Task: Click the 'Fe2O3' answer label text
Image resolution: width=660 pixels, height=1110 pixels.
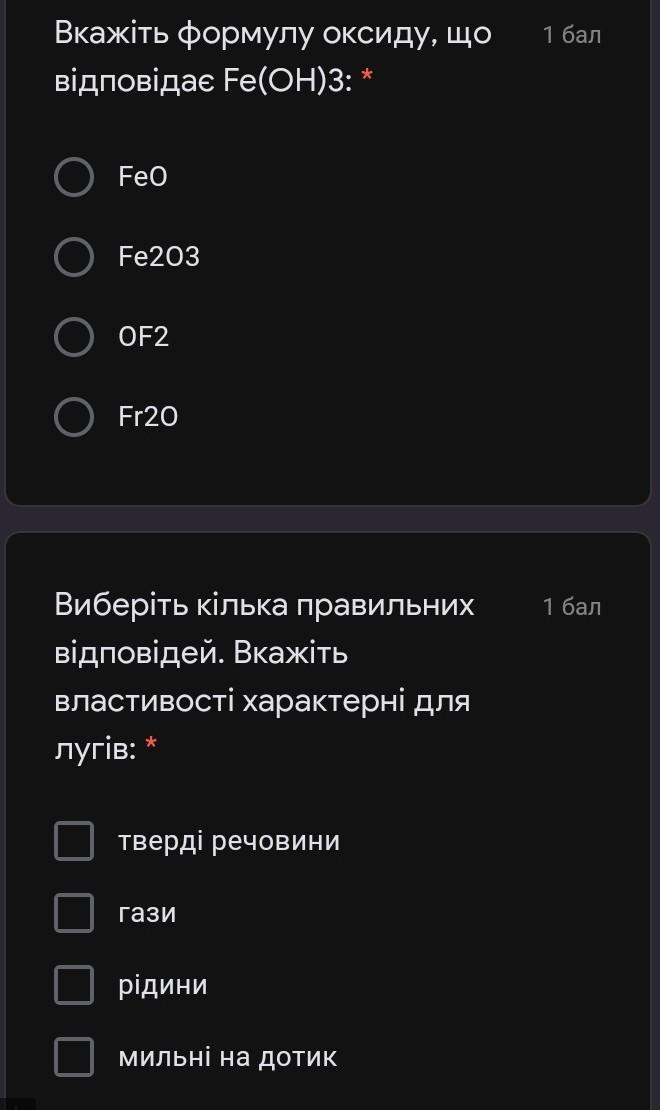Action: pos(159,257)
